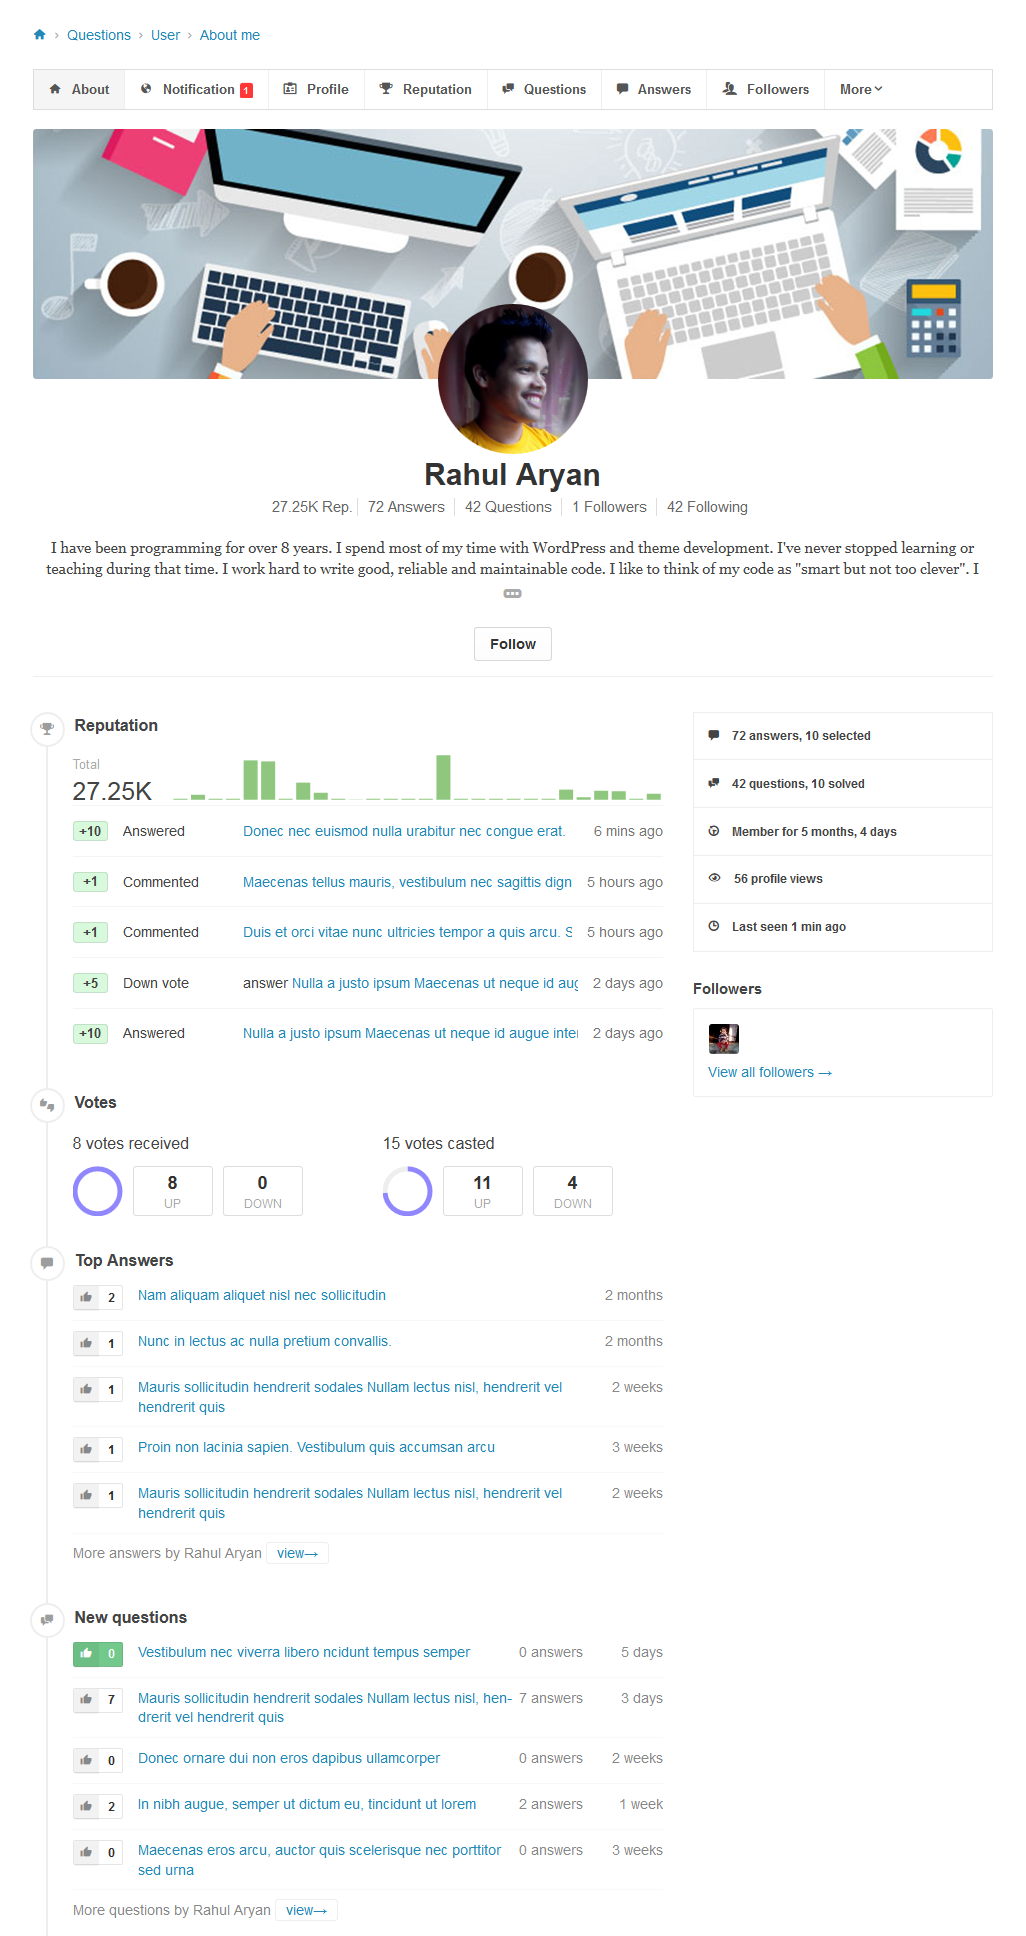Open 'Donec ornare dui non eros' question
The image size is (1026, 1936).
(x=289, y=1758)
